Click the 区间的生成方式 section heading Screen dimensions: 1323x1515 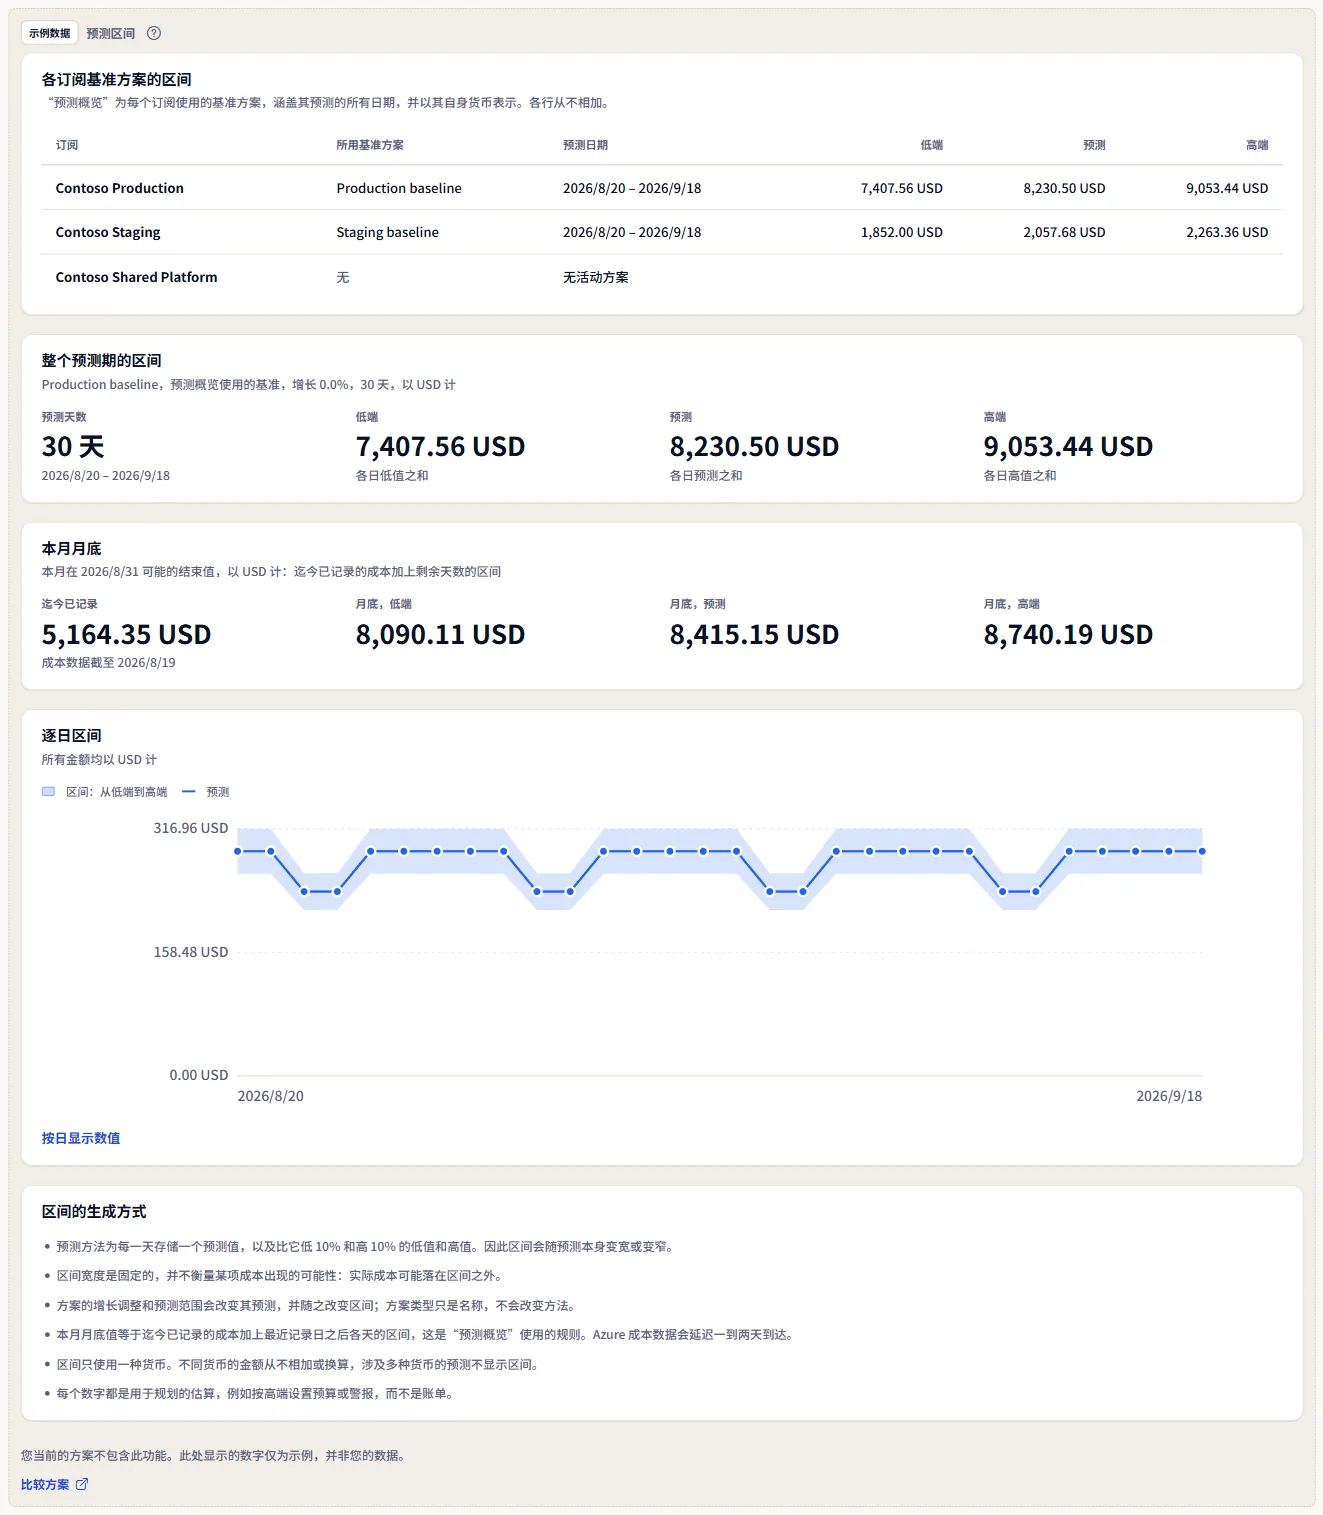[x=94, y=1211]
